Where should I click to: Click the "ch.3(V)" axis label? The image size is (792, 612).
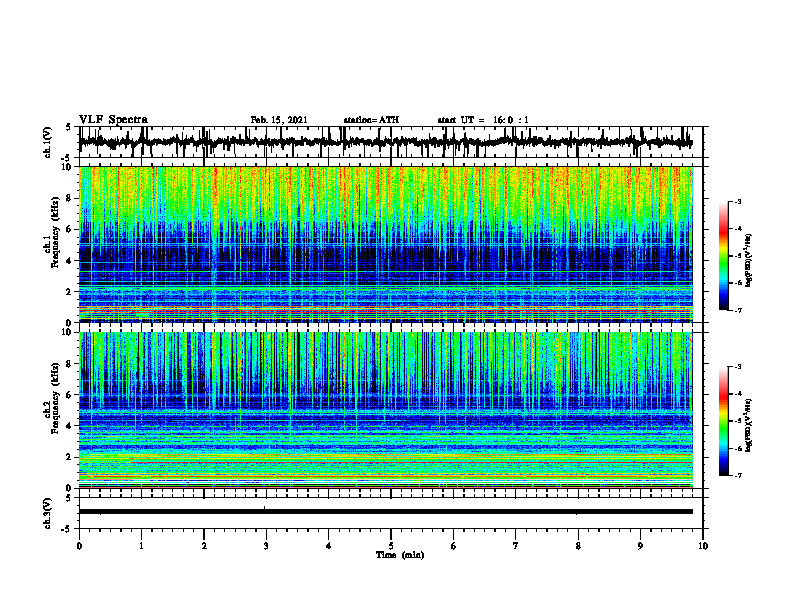[x=48, y=513]
